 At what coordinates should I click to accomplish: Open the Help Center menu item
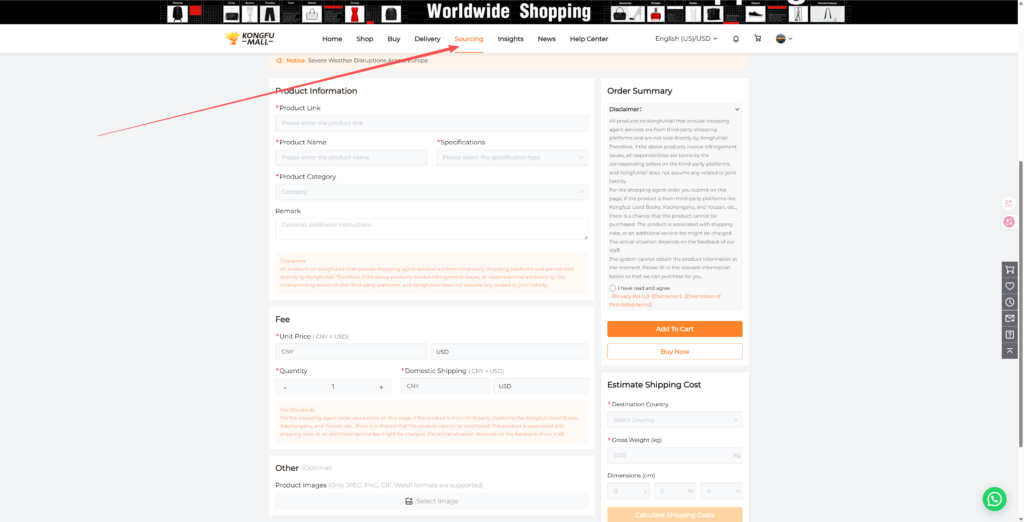click(588, 39)
